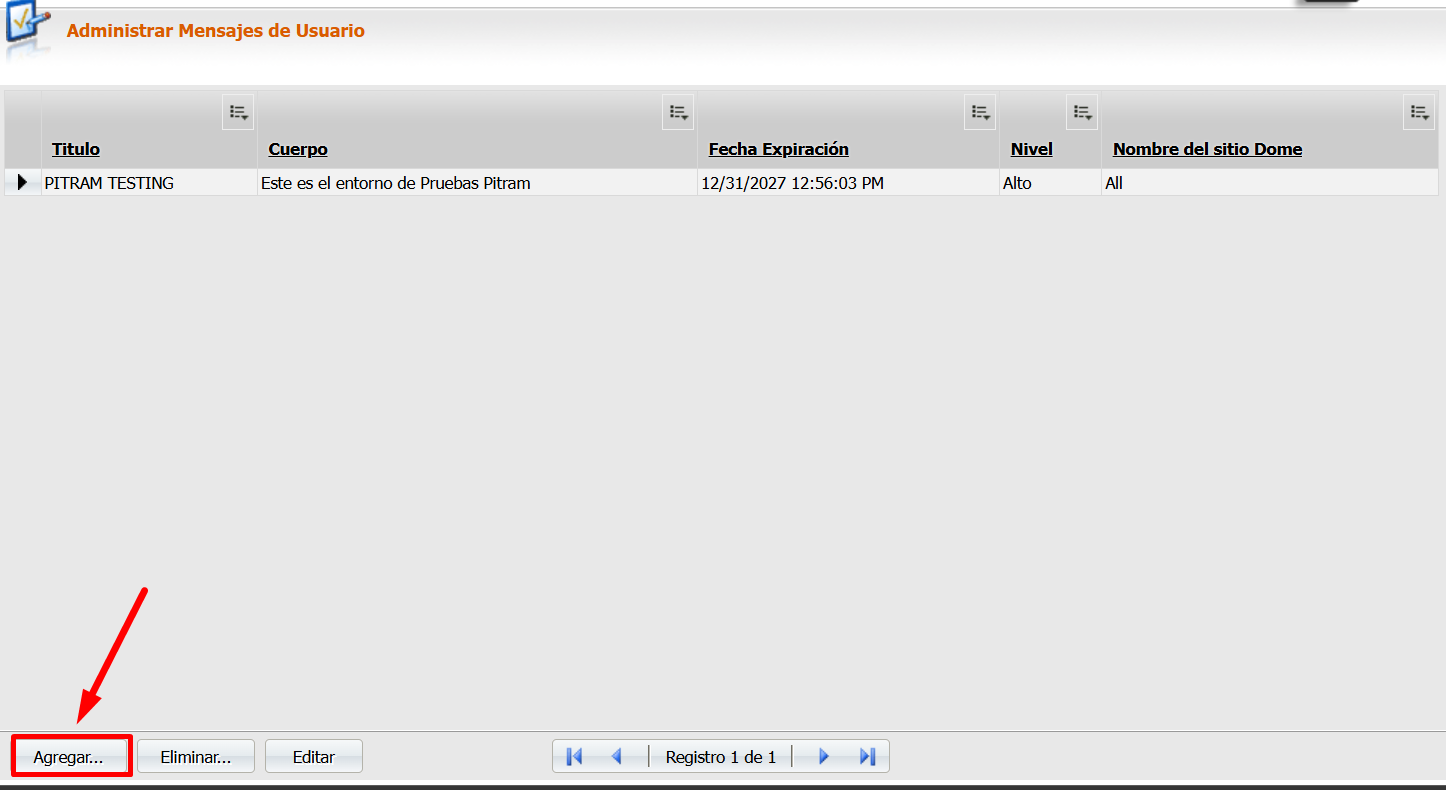Select the PITRAM TESTING title cell
Screen dimensions: 1446x790
tap(109, 183)
